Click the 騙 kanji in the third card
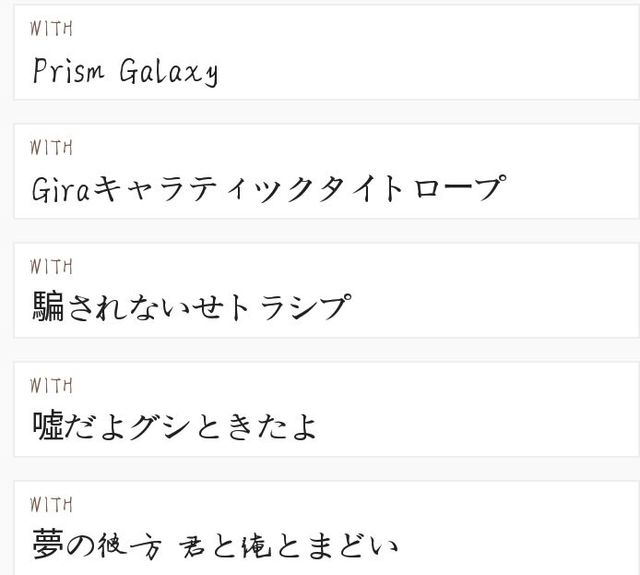The image size is (640, 575). (48, 306)
